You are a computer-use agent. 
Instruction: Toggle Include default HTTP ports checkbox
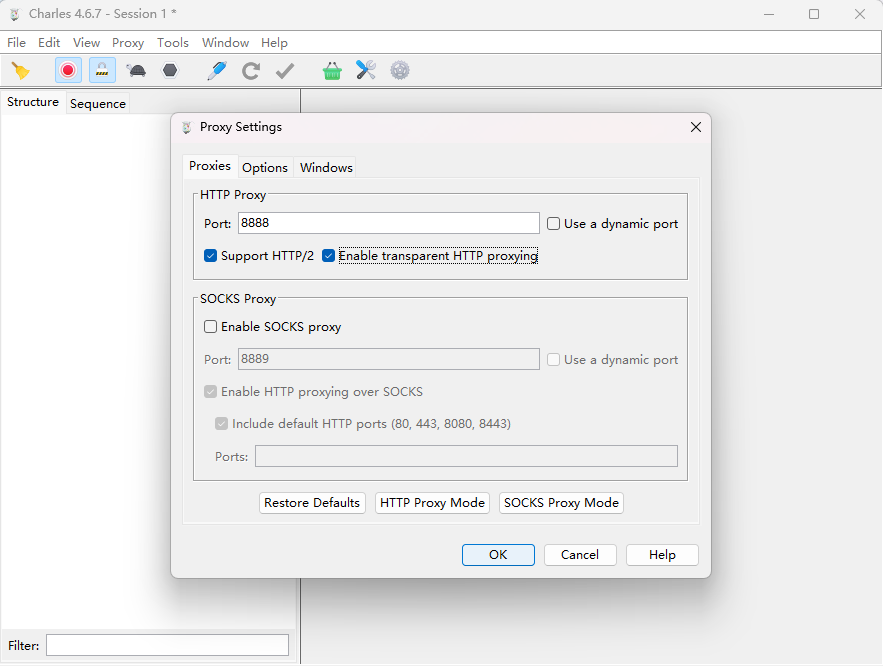point(221,423)
